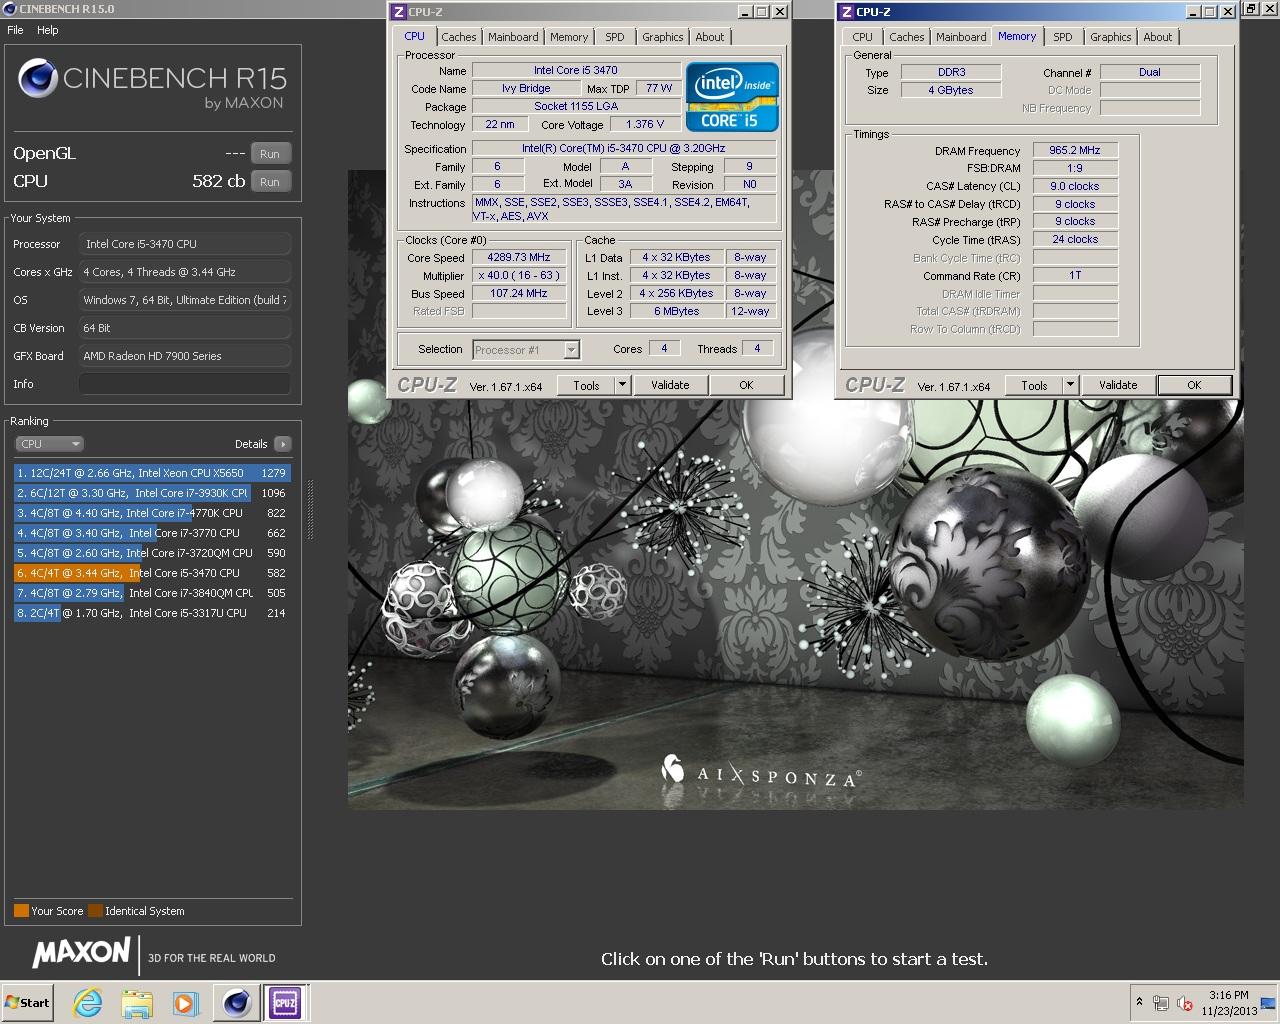Click the Core Voltage value 1.376 V
Screen dimensions: 1280x1024
(x=645, y=124)
